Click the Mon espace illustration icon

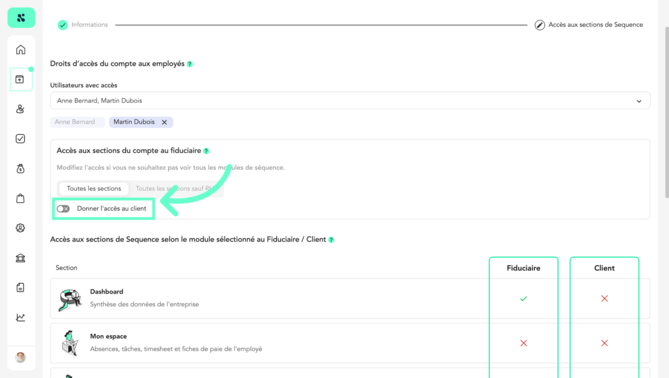(x=70, y=343)
